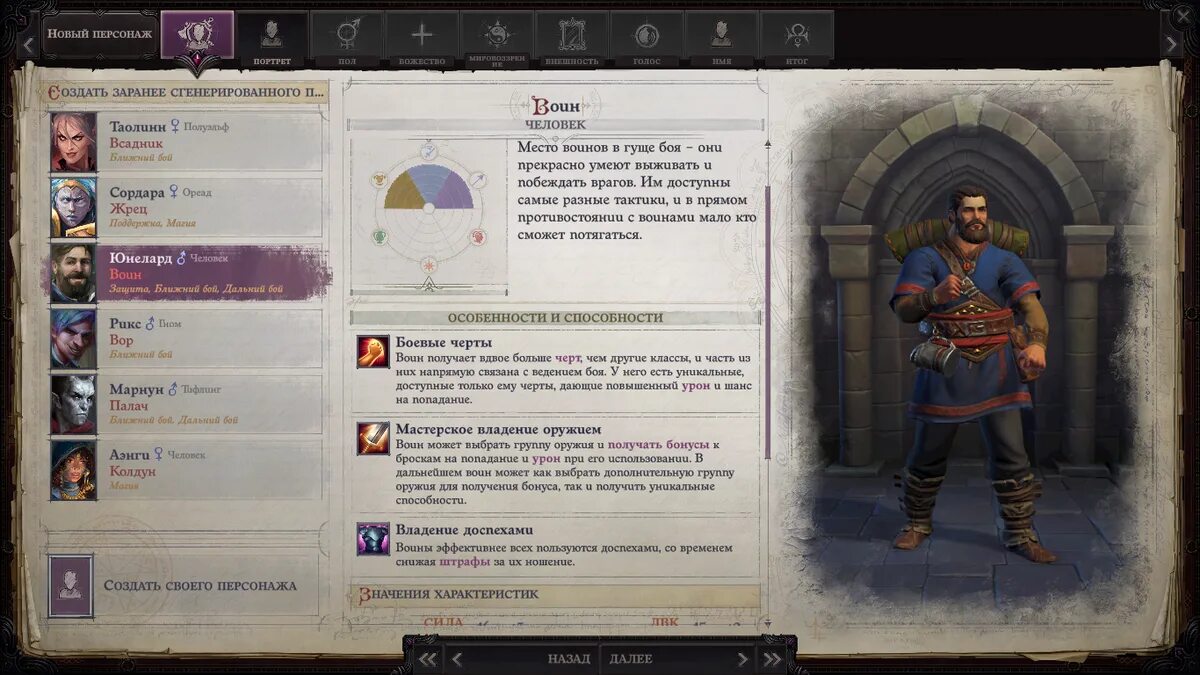Click the Всадник class label
Viewport: 1200px width, 675px height.
135,143
